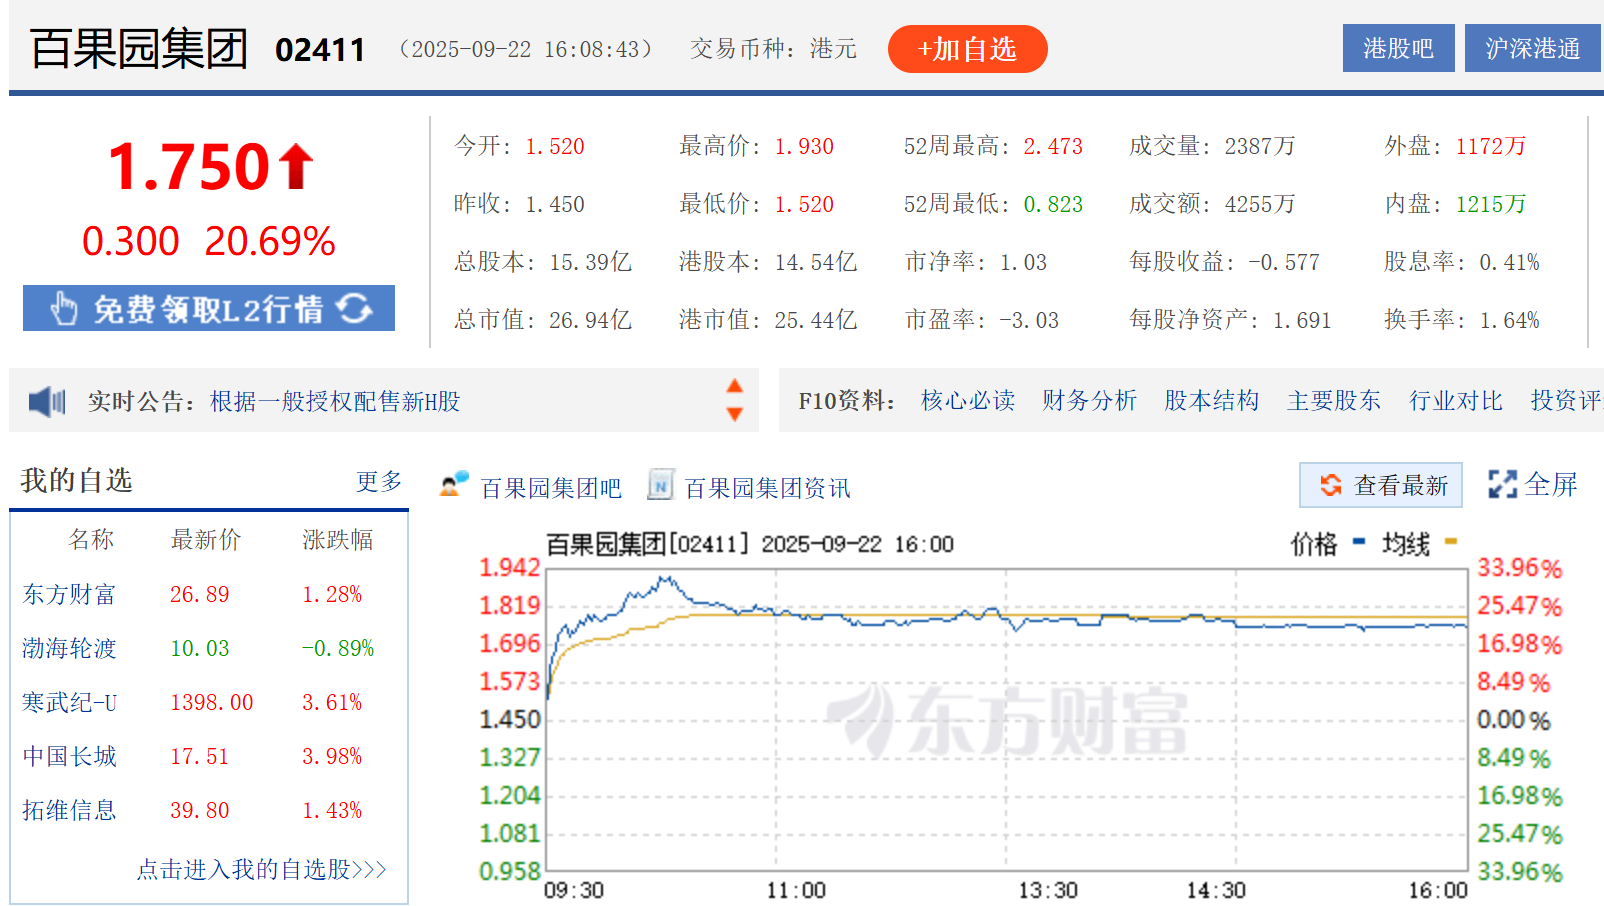Open F10 核心必读 link
1604x906 pixels.
967,401
